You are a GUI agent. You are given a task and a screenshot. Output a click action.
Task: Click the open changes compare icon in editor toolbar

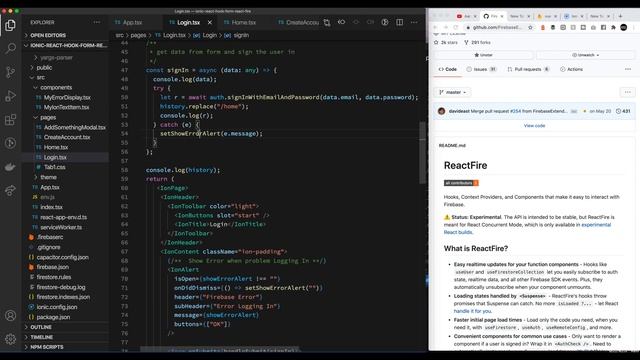tap(327, 22)
